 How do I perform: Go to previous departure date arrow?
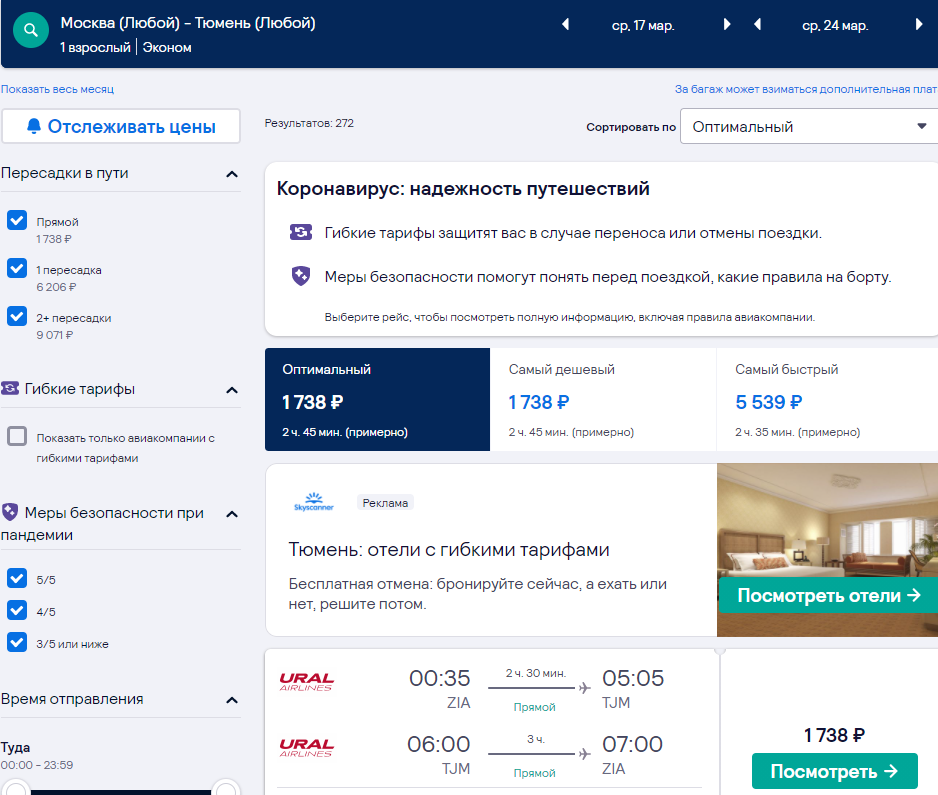coord(565,25)
